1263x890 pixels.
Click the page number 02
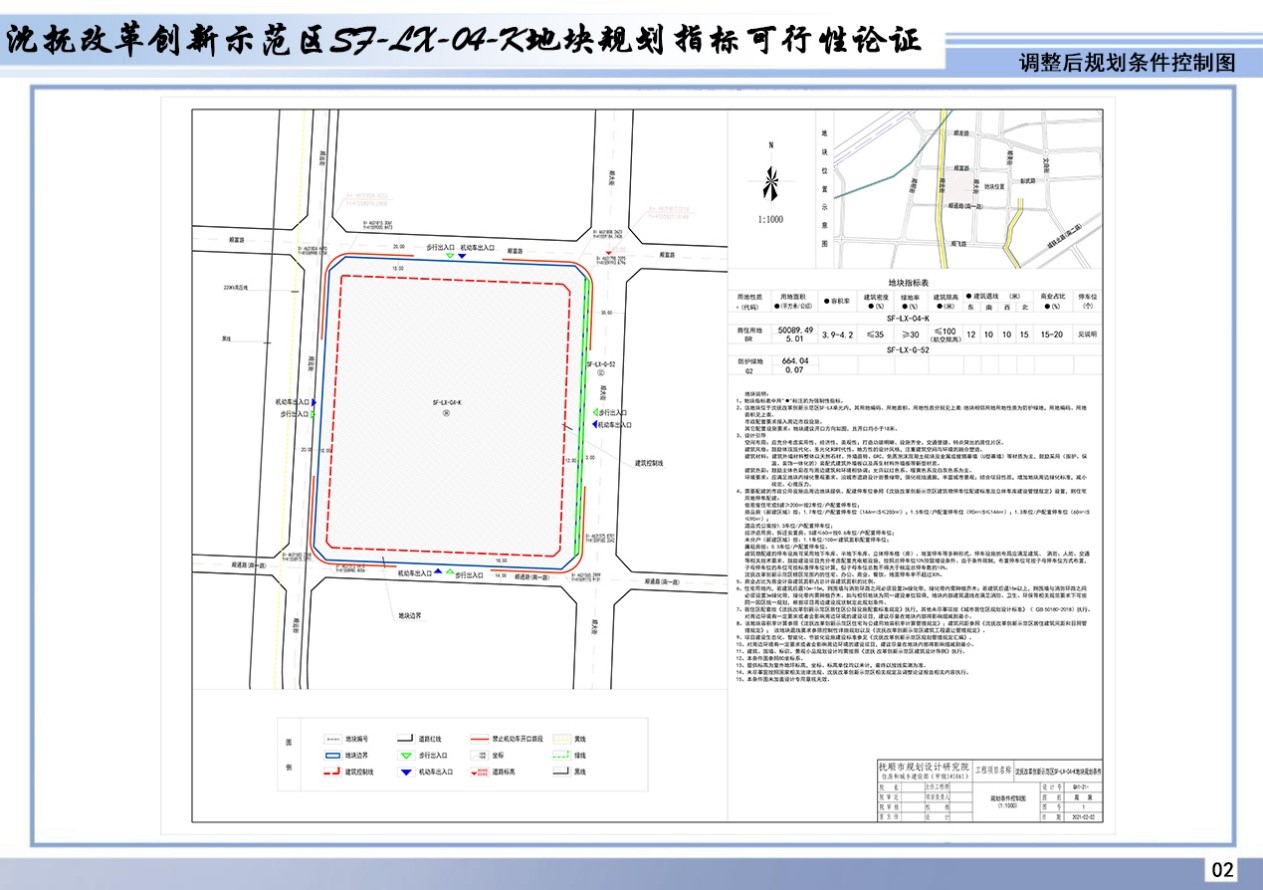click(1222, 870)
